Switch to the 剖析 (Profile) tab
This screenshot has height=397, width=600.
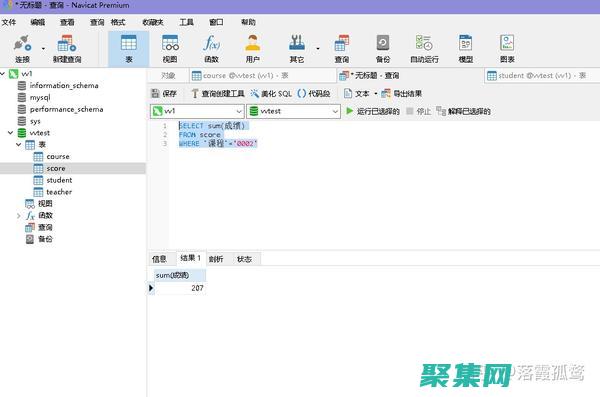tap(216, 259)
